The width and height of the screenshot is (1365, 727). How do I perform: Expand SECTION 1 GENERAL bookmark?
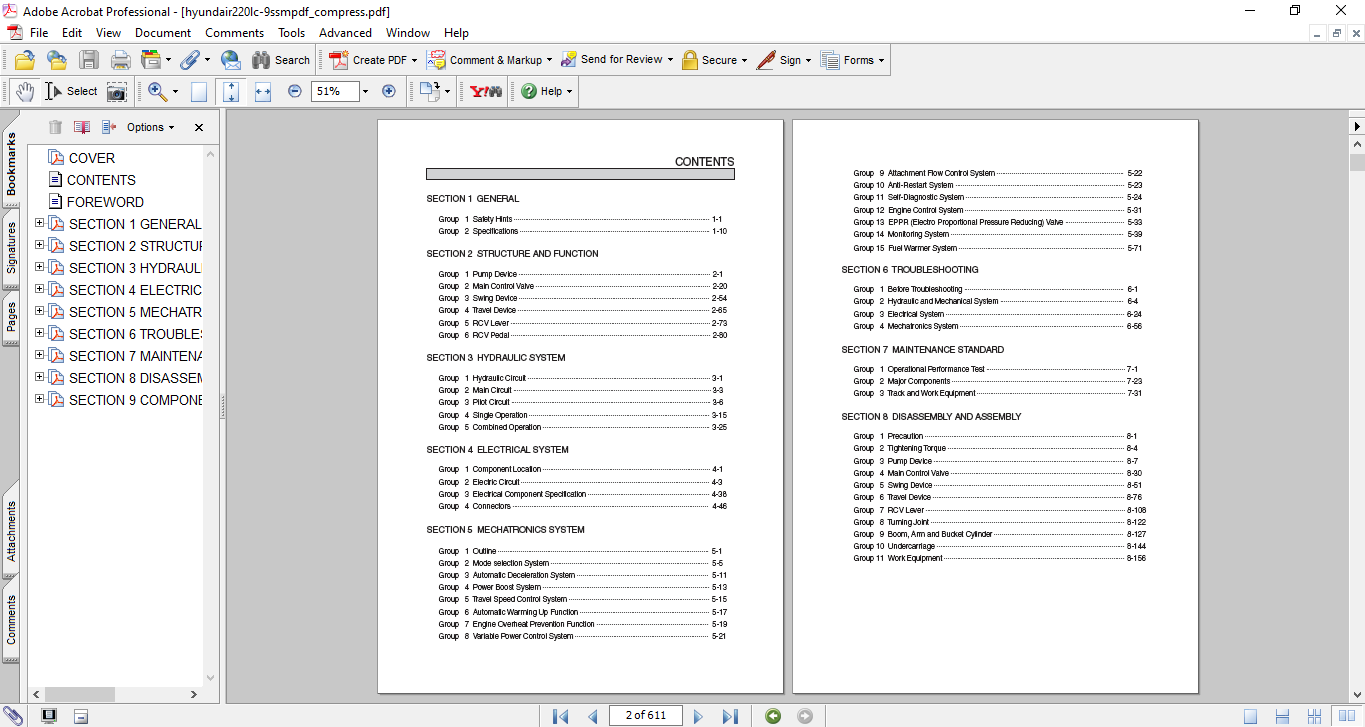40,223
